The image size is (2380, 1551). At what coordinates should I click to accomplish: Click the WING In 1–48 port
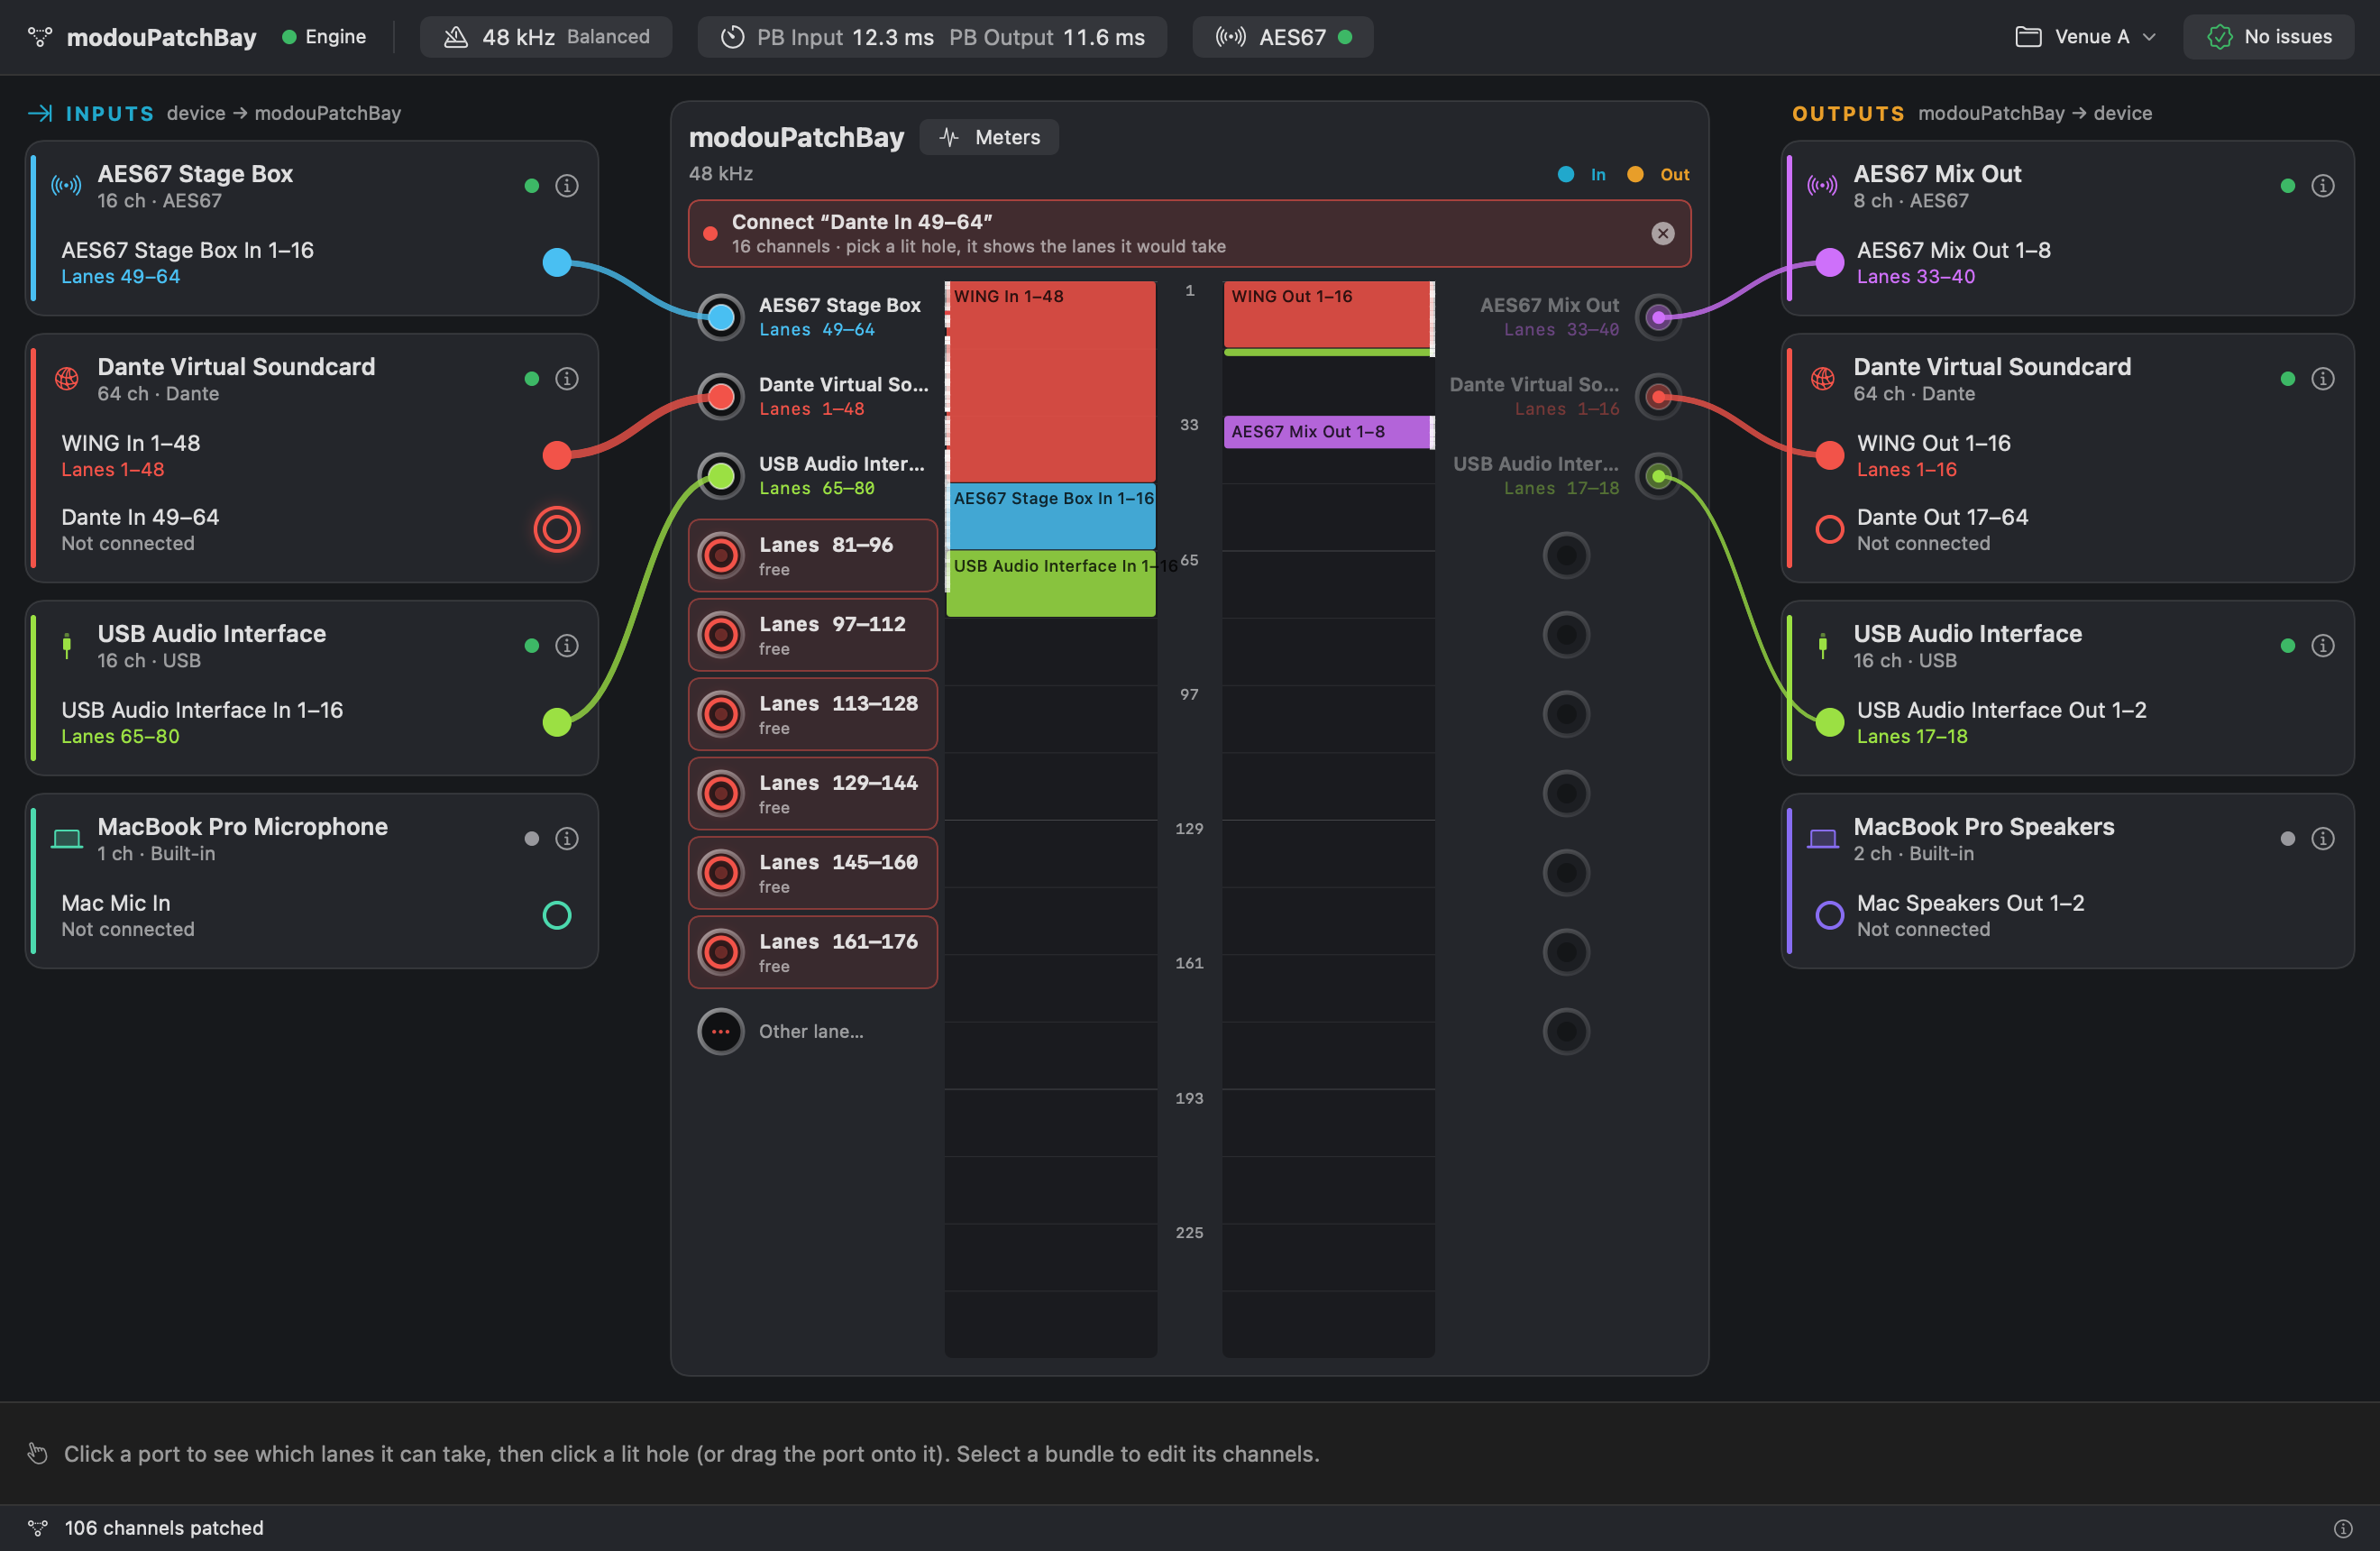tap(557, 455)
